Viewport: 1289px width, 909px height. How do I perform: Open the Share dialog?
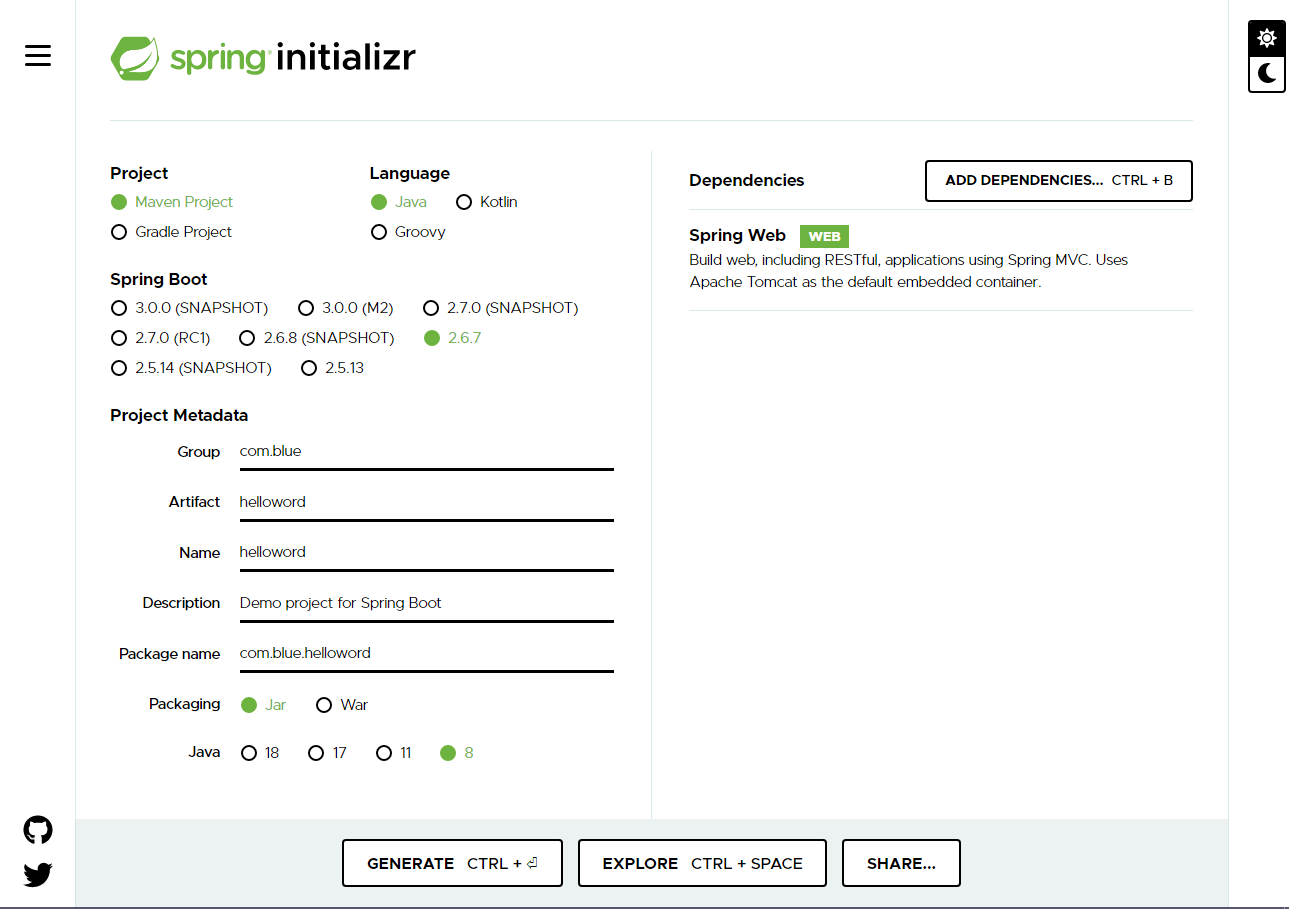[900, 862]
